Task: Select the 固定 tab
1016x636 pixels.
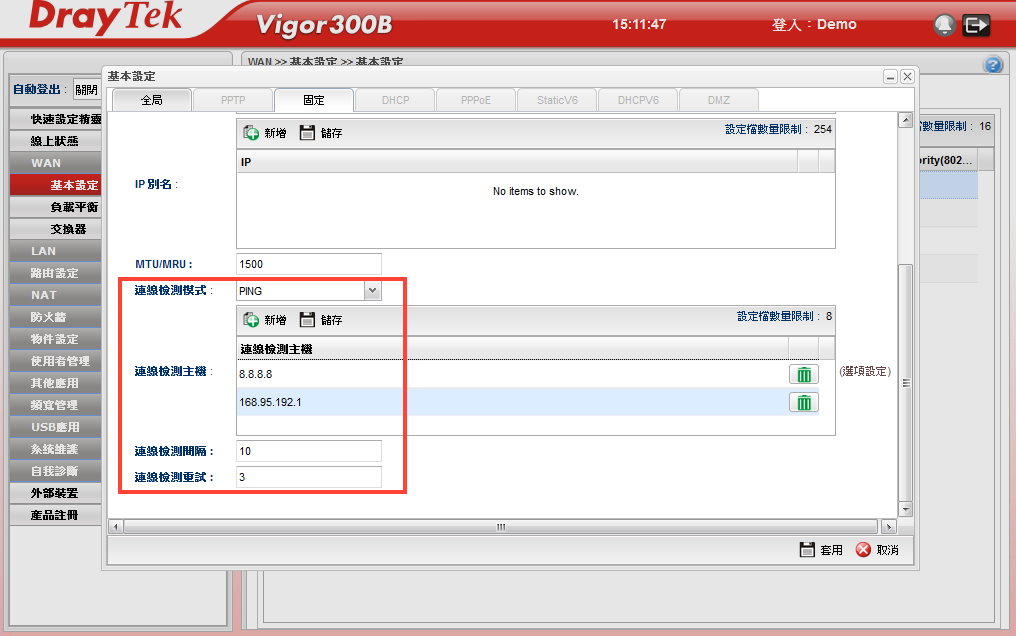Action: pyautogui.click(x=313, y=100)
